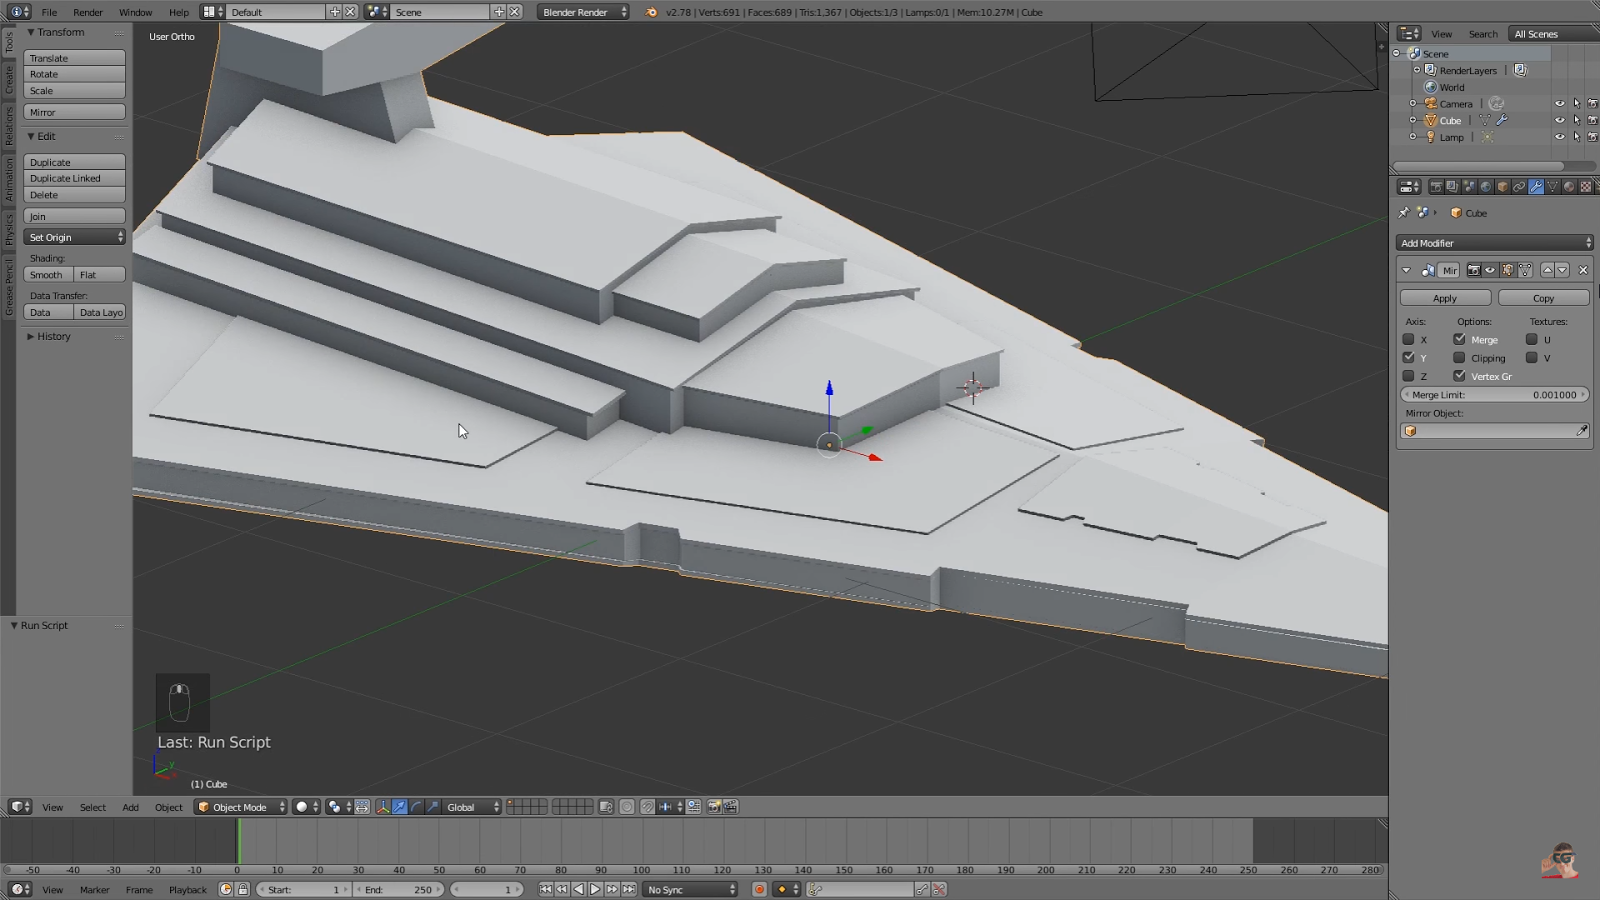
Task: Collapse the Mirror modifier panel
Action: point(1406,270)
